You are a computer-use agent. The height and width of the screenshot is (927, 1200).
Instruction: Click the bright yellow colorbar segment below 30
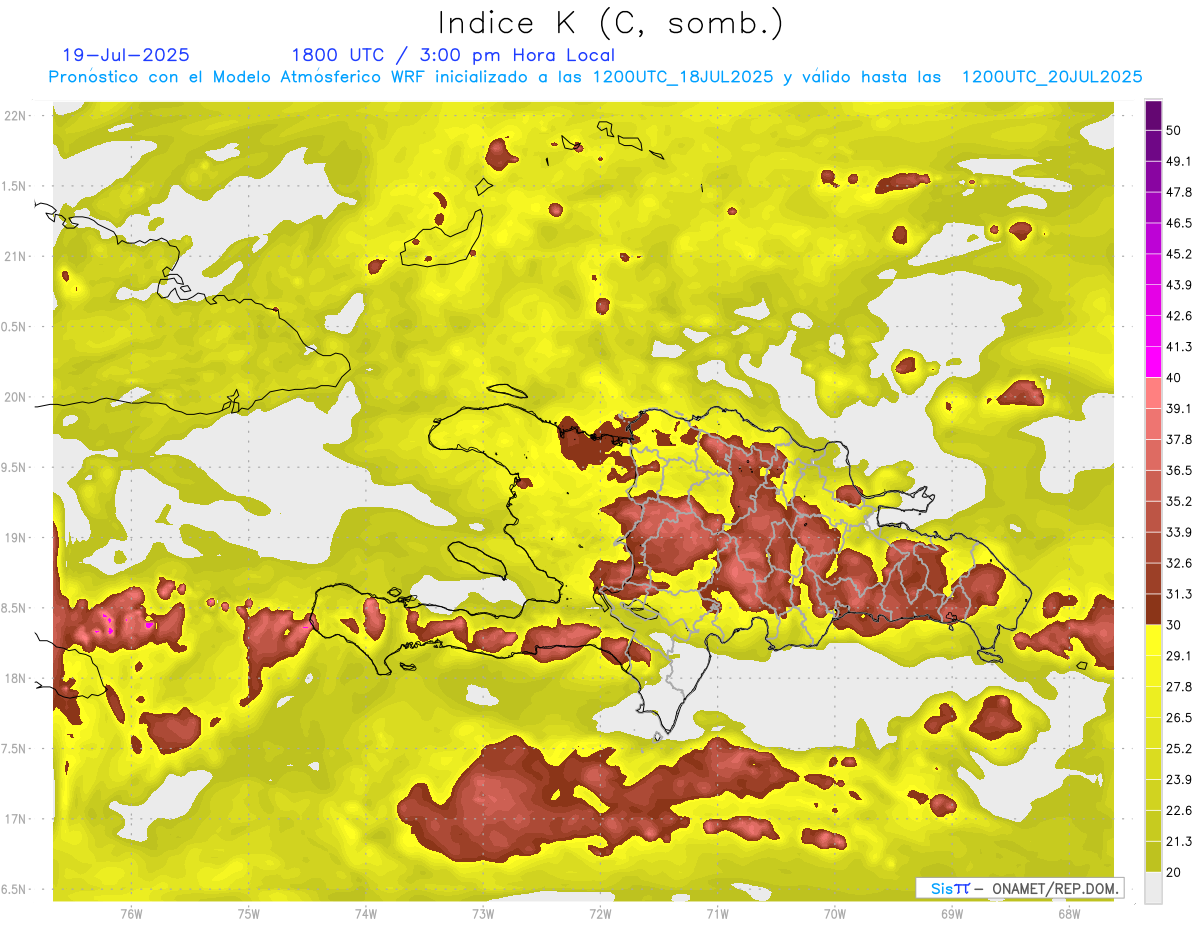click(1154, 640)
